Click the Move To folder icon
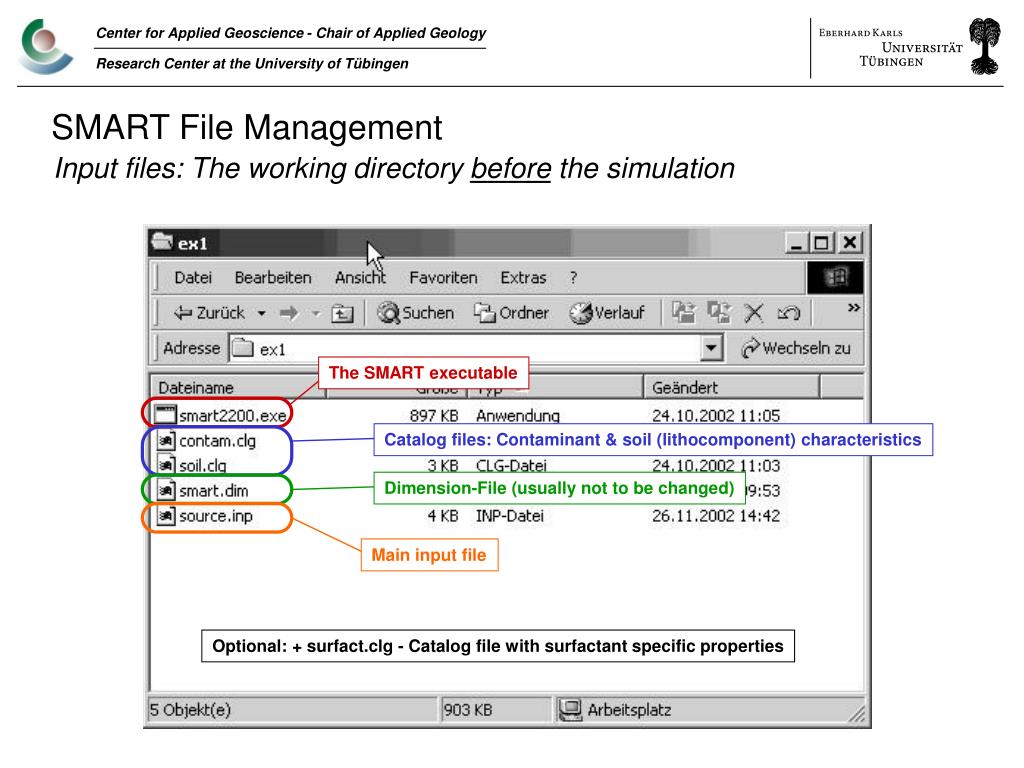The width and height of the screenshot is (1024, 768). (684, 313)
